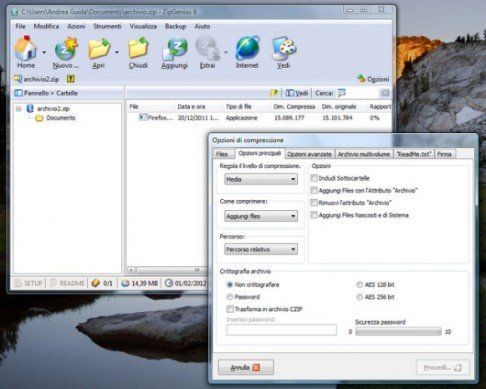Check Rimuovi l'attributo Archivio

pyautogui.click(x=314, y=203)
